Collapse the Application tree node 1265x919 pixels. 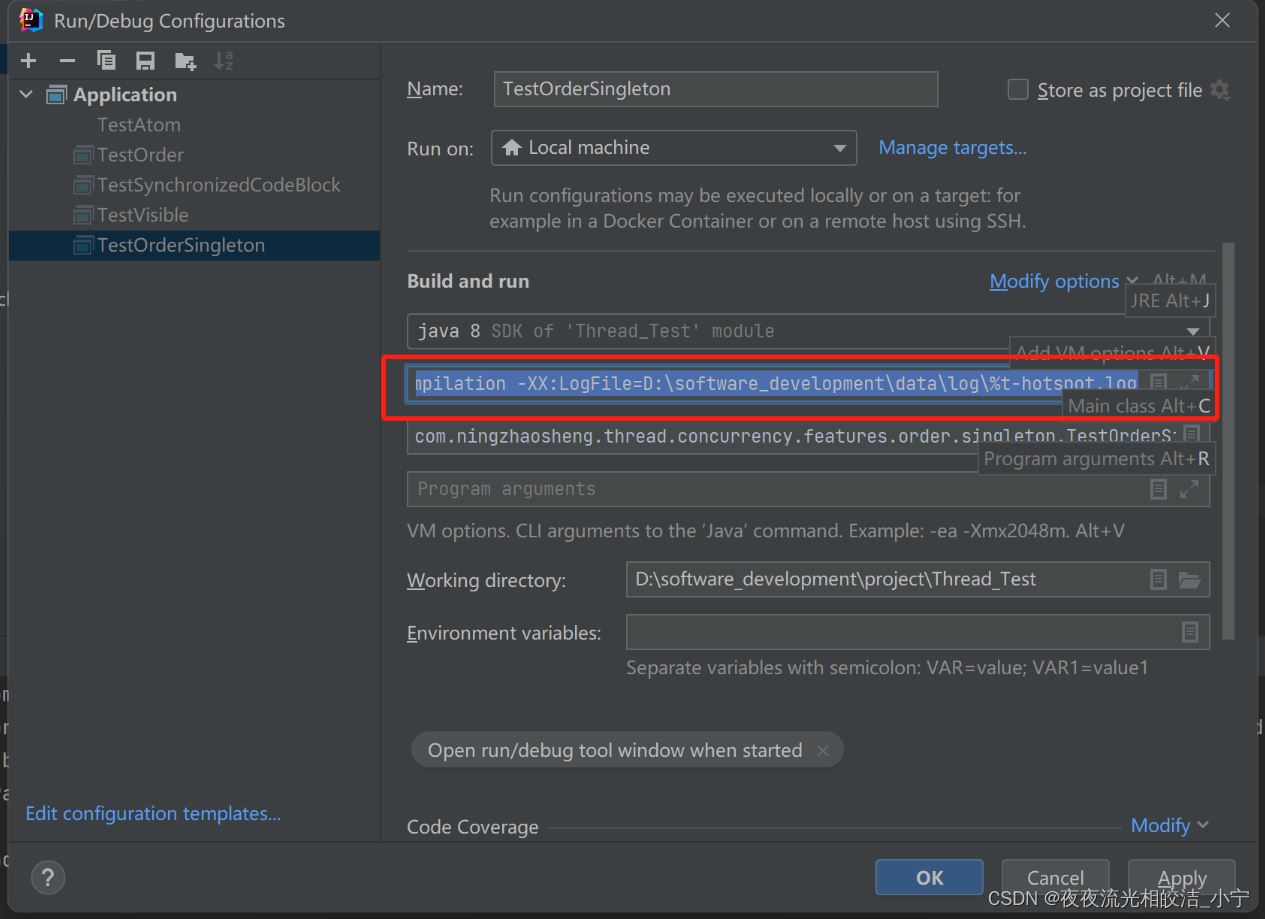point(26,95)
